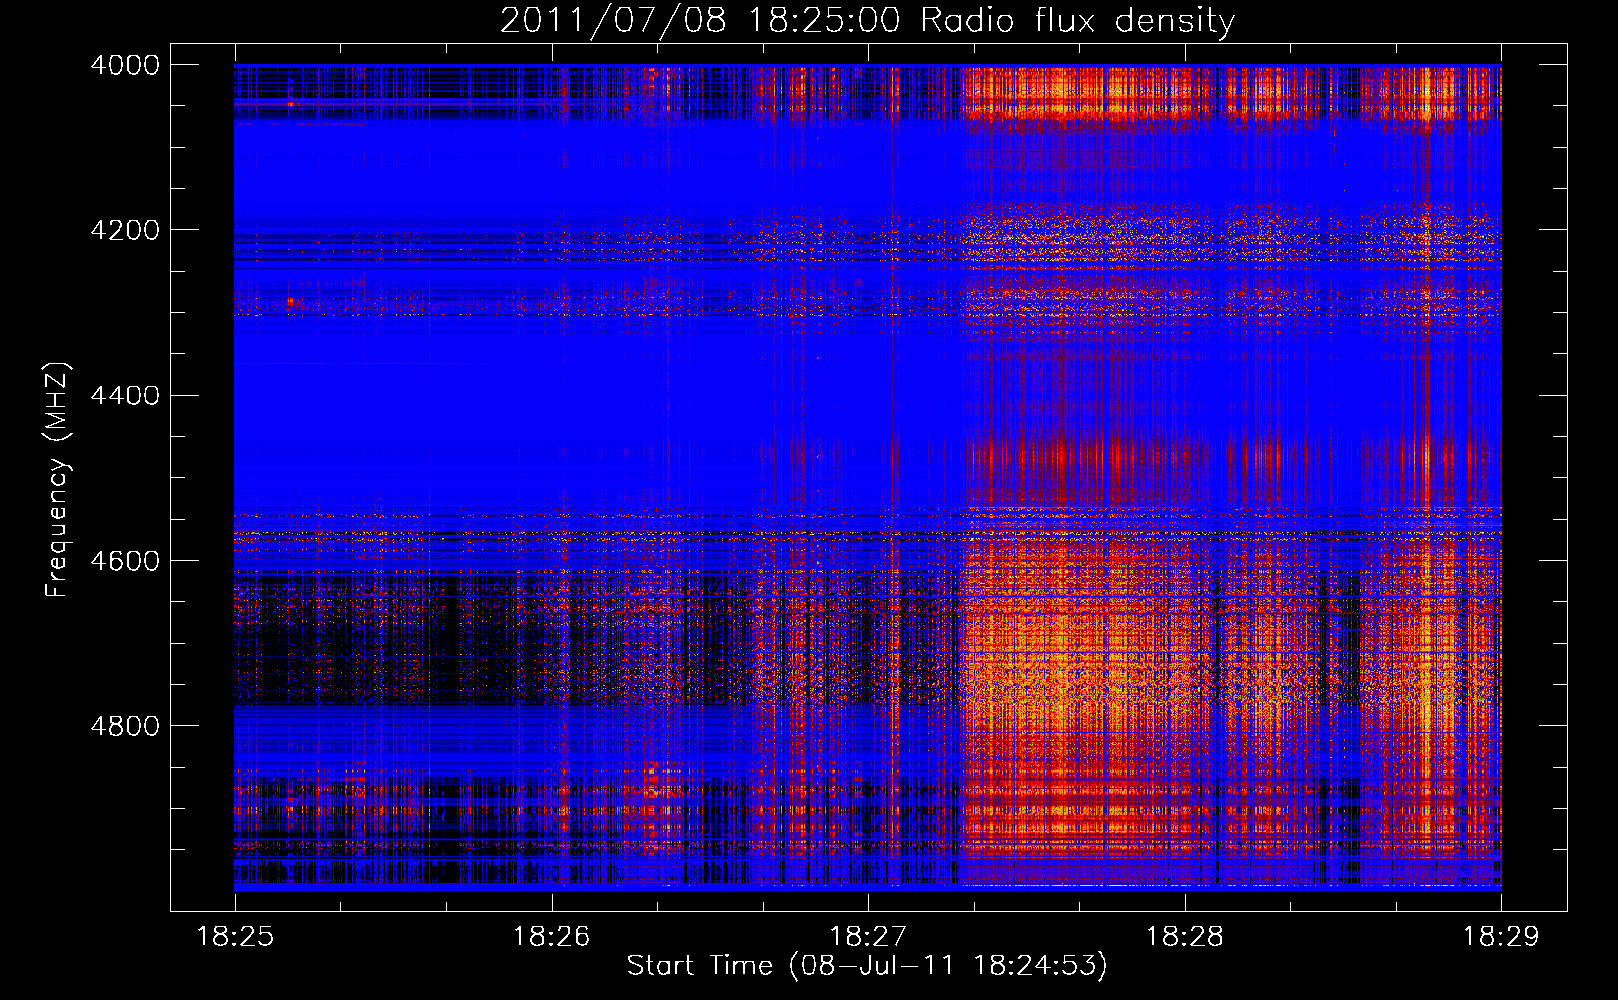The image size is (1618, 1000).
Task: Click the 18:28 time axis label
Action: 1184,937
